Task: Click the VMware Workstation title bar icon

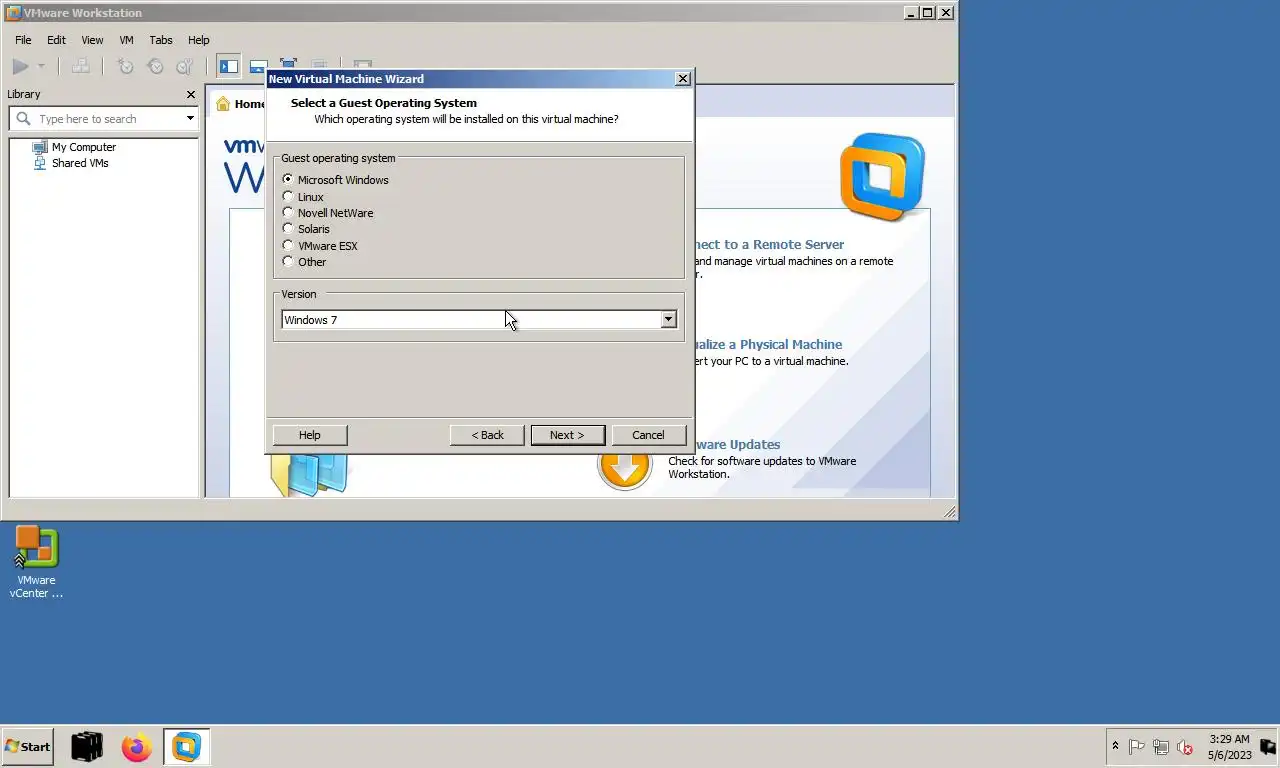Action: pyautogui.click(x=13, y=13)
